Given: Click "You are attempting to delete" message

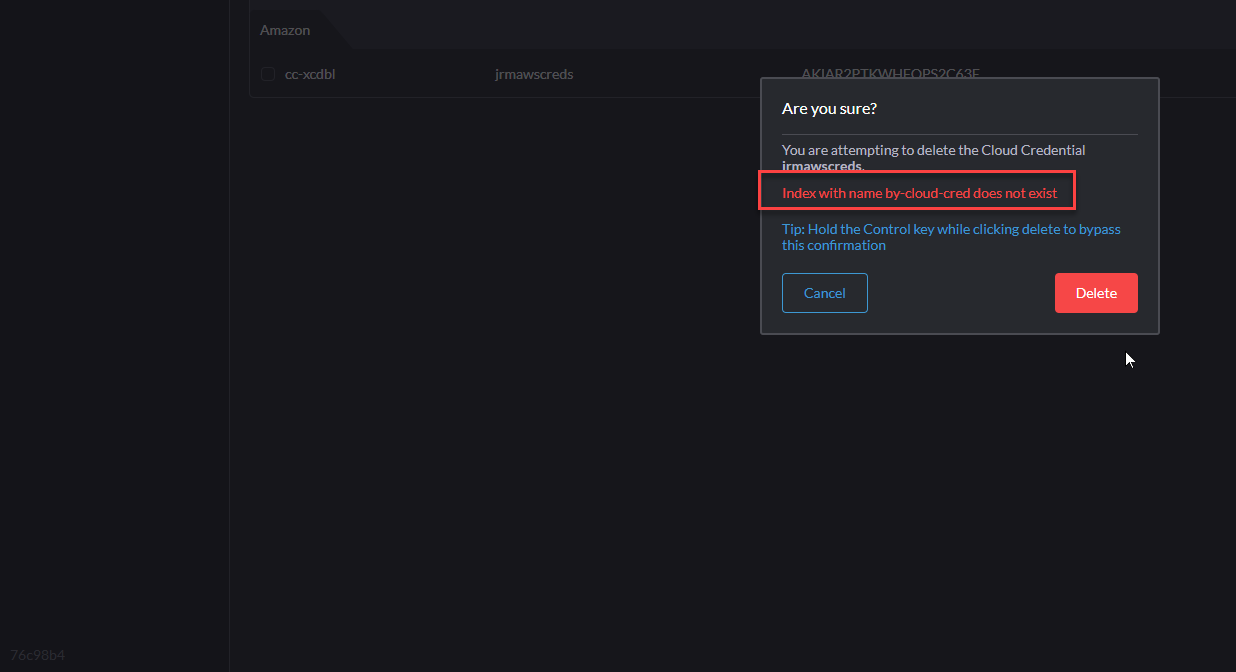Looking at the screenshot, I should pyautogui.click(x=932, y=150).
